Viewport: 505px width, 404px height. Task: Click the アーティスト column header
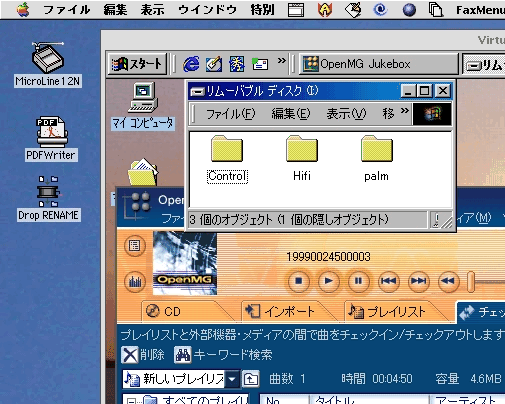467,399
